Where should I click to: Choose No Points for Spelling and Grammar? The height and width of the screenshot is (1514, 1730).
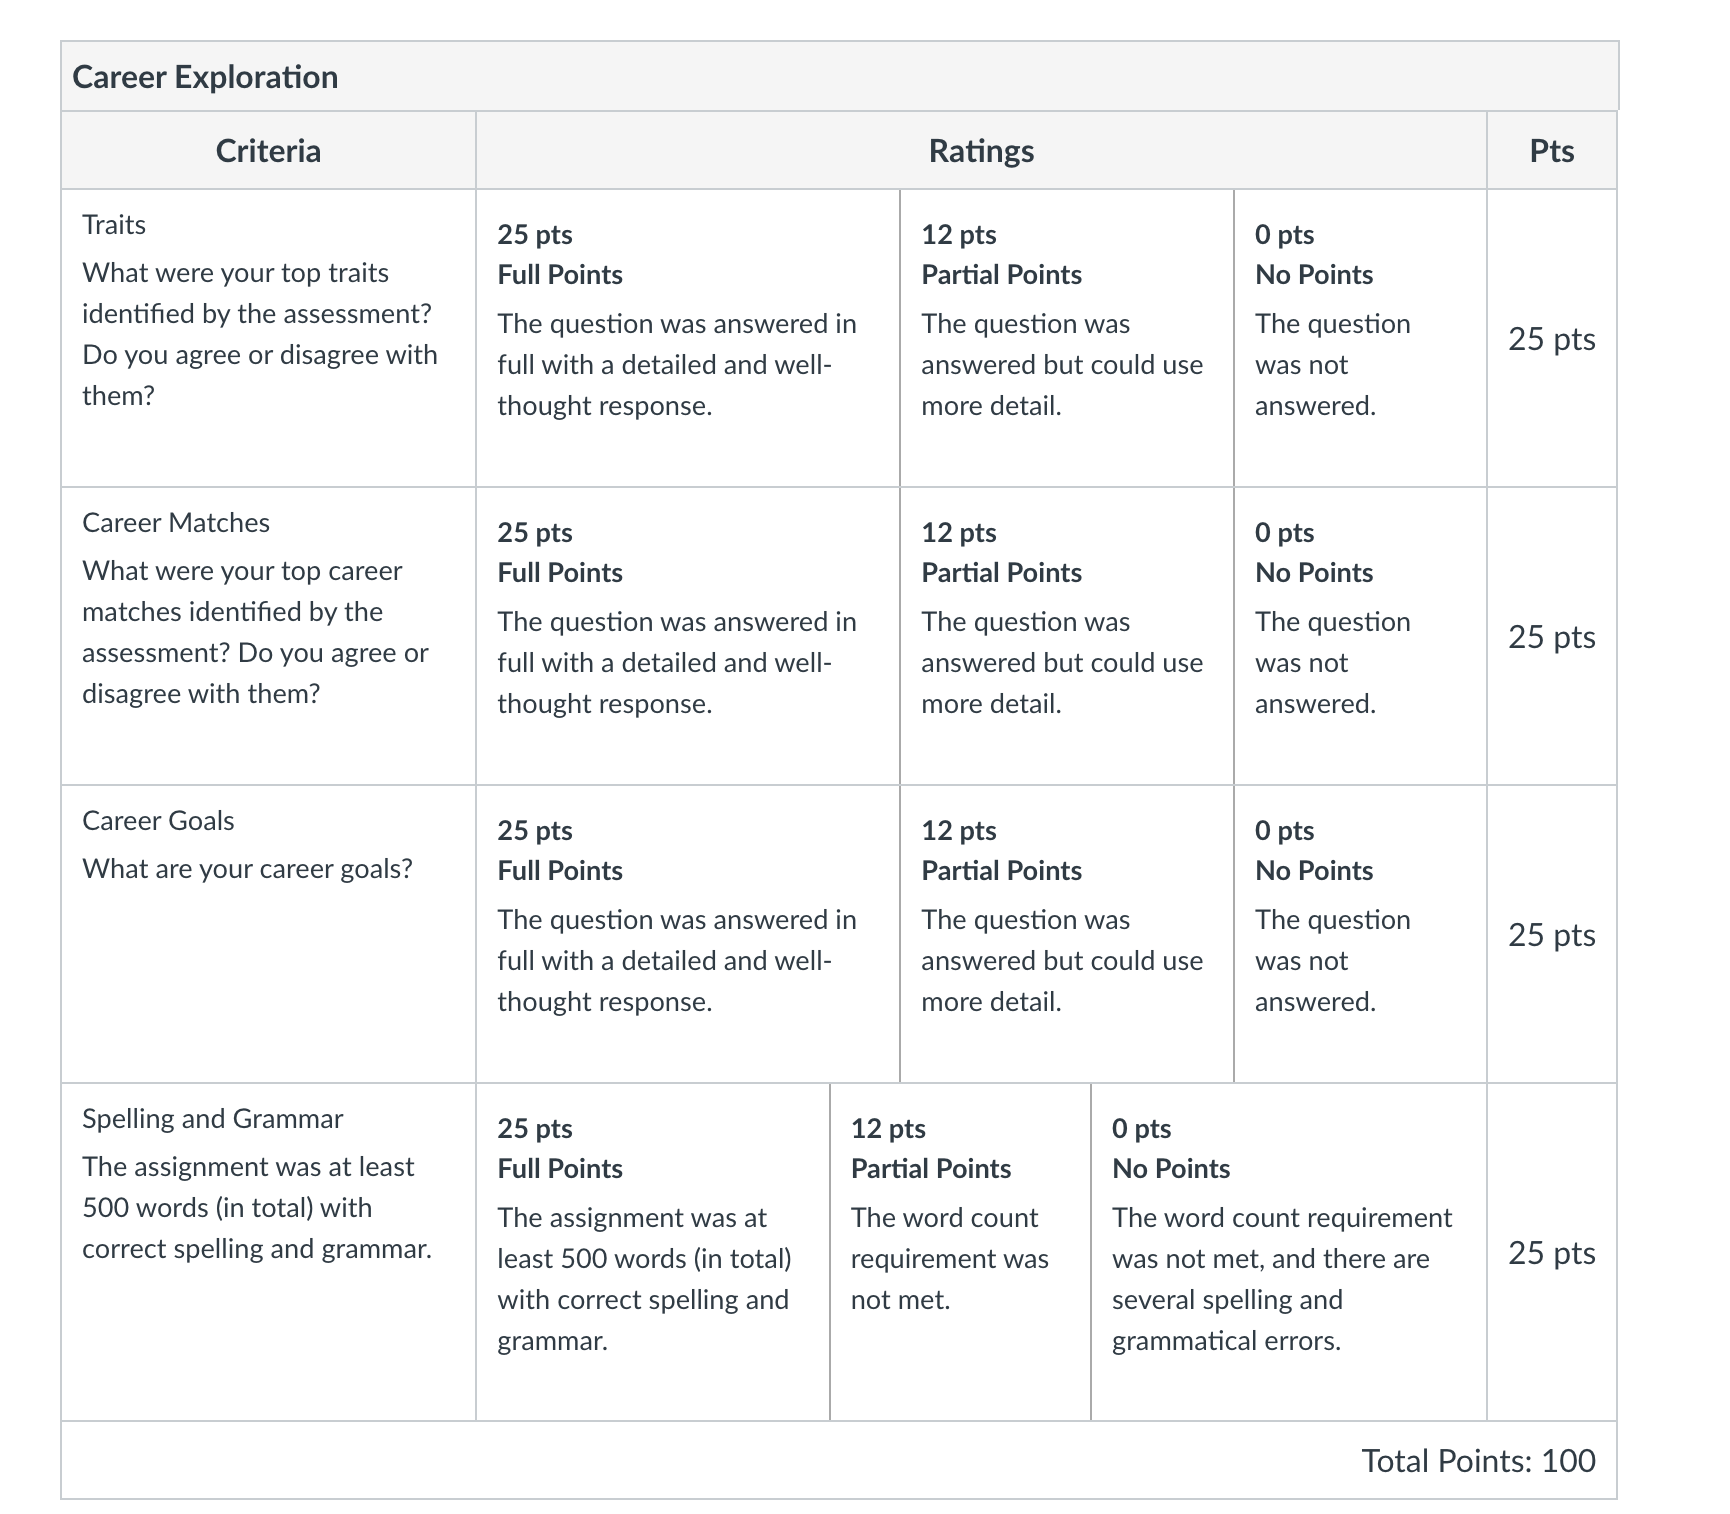1289,1252
